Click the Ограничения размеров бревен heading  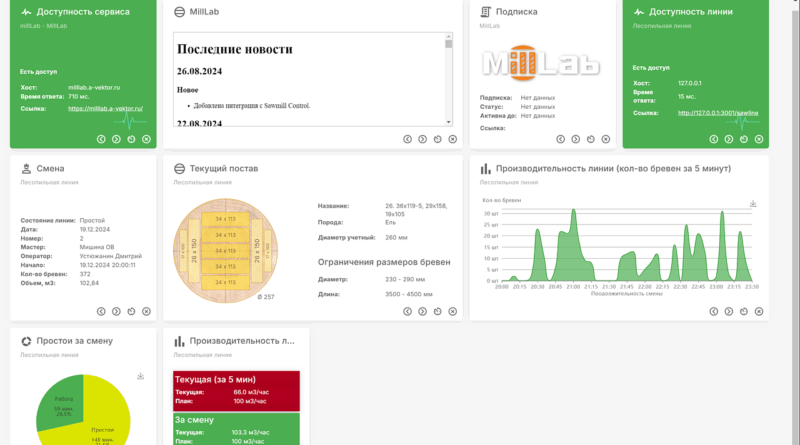[384, 262]
